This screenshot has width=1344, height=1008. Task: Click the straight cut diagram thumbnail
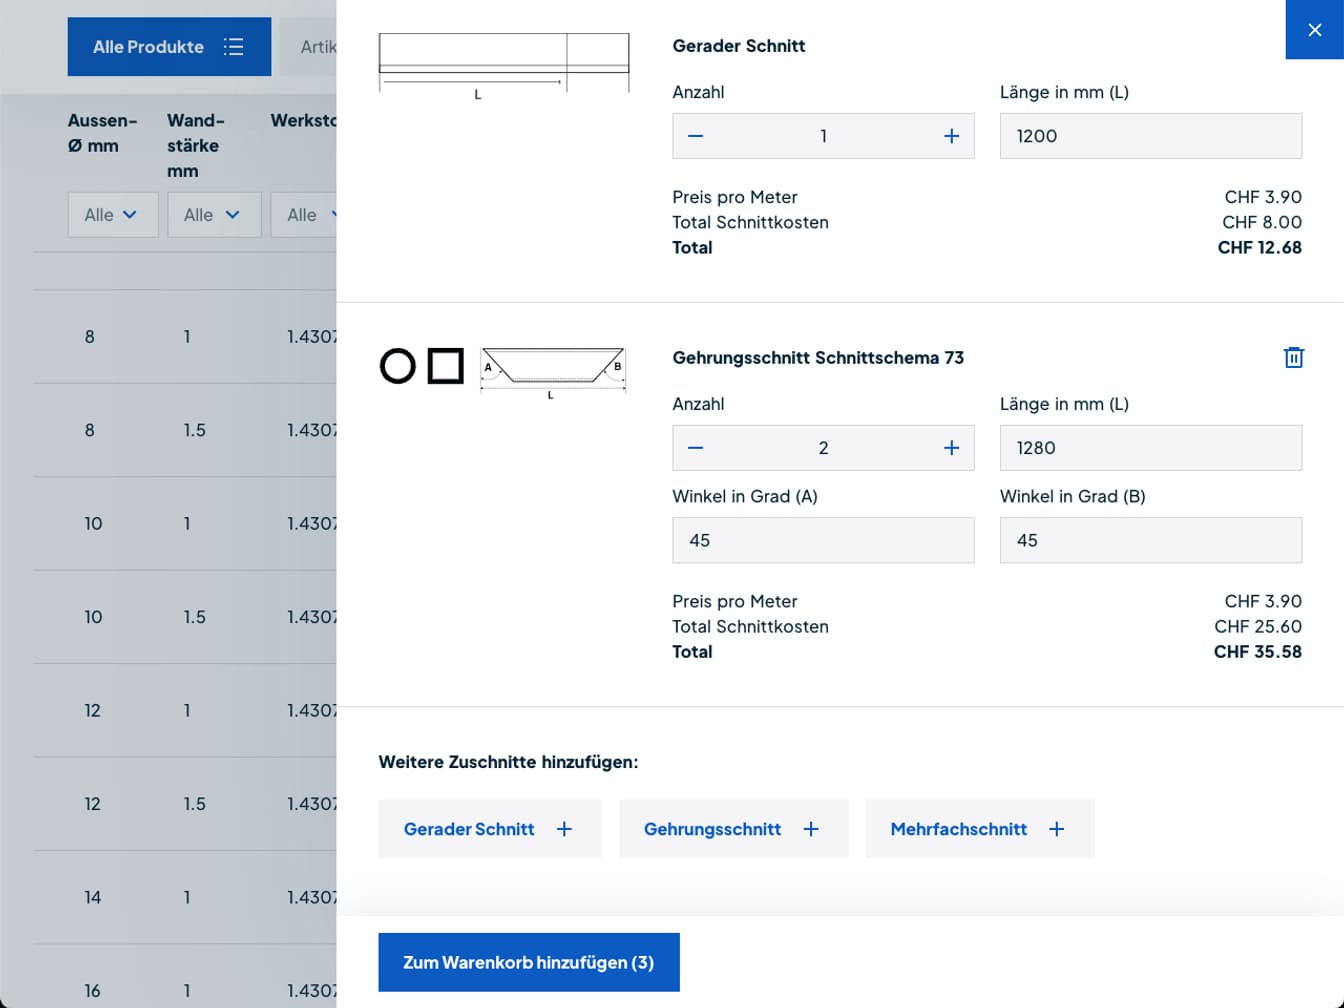tap(503, 64)
